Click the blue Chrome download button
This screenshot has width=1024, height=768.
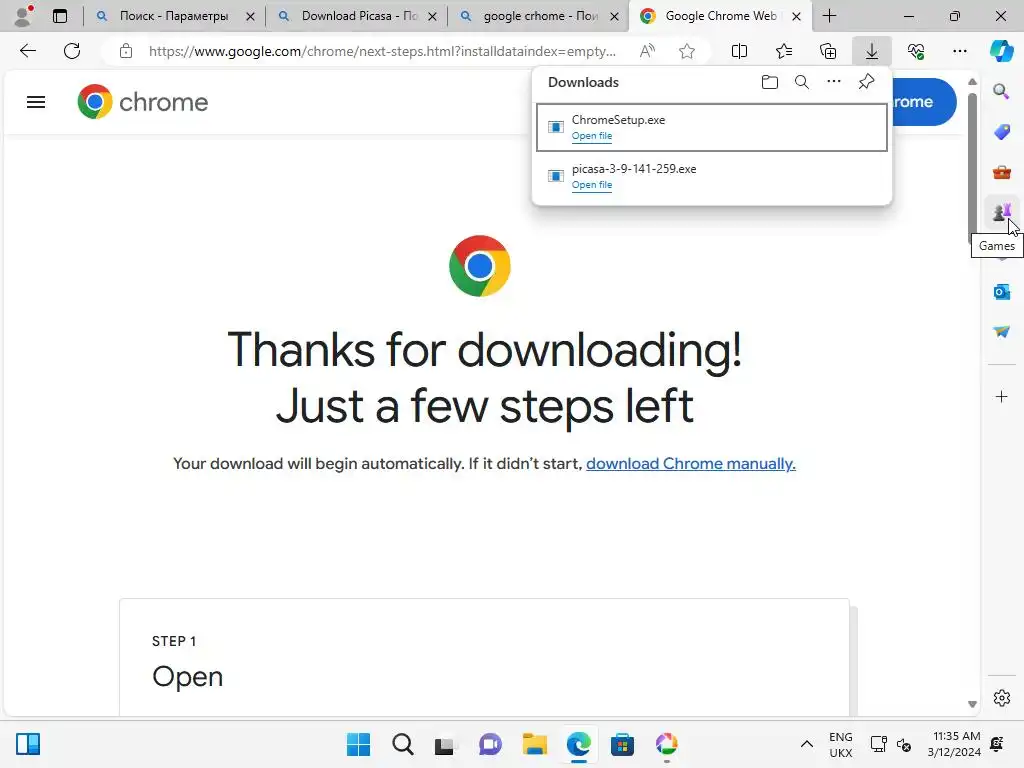pos(923,102)
